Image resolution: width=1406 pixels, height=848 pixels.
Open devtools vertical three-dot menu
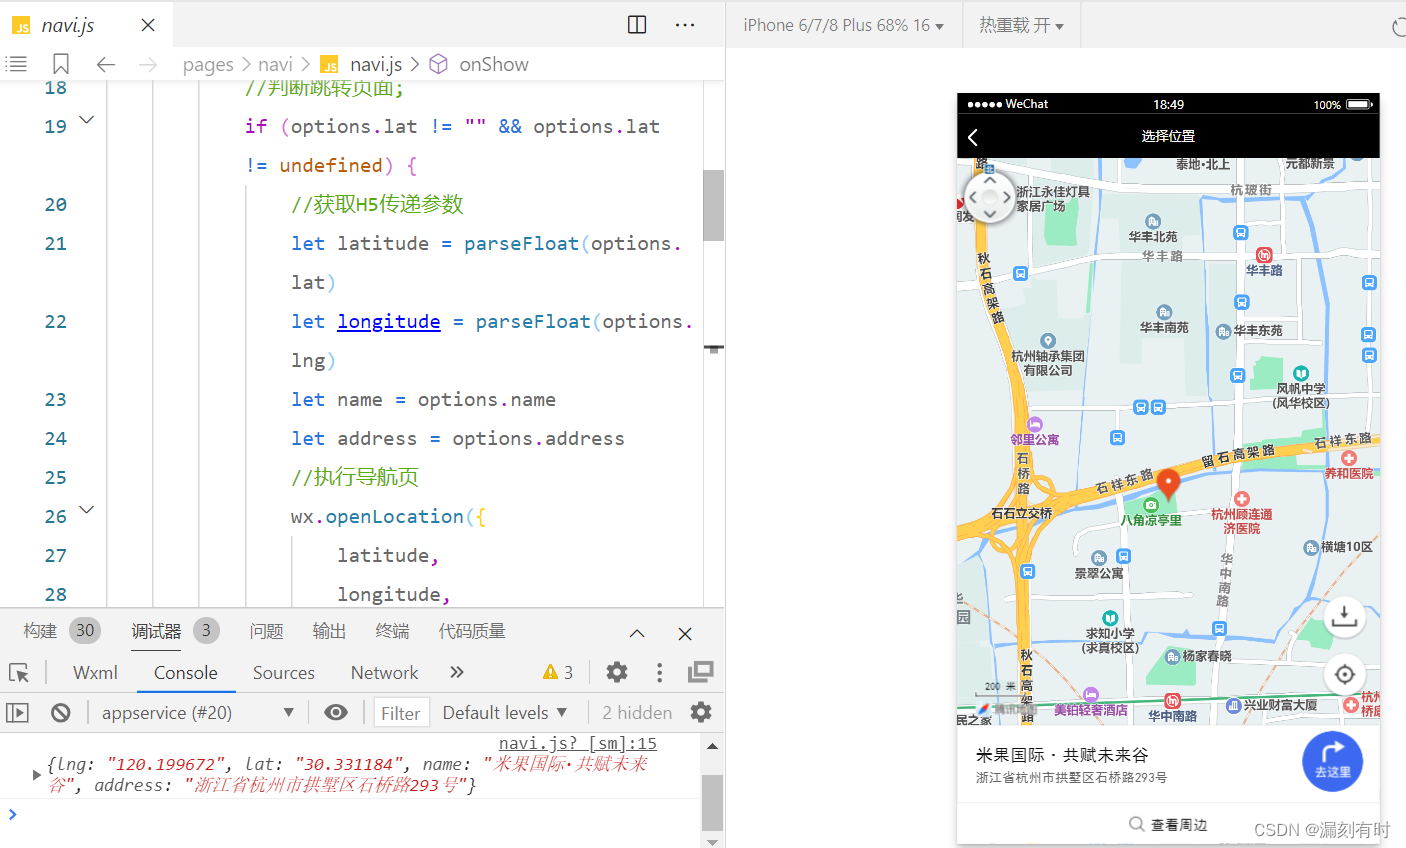tap(659, 672)
